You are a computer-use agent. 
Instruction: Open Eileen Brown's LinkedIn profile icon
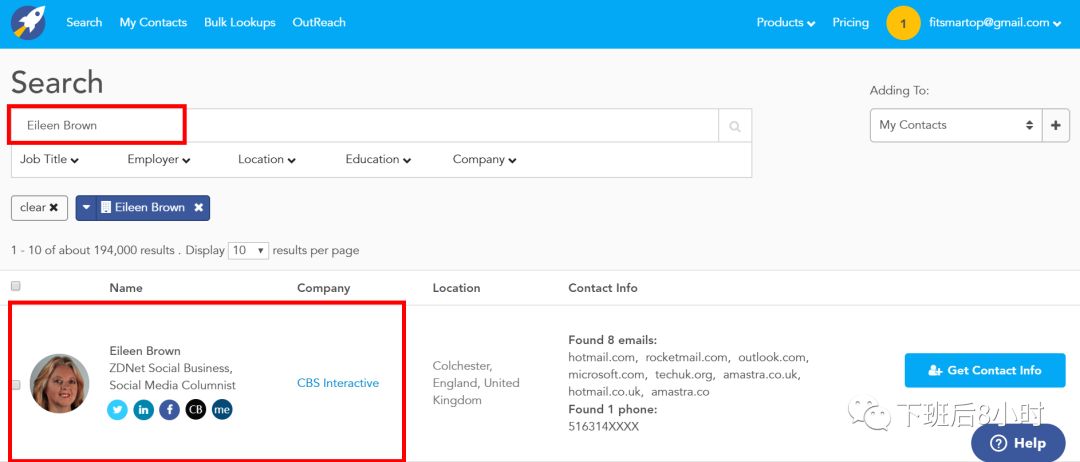144,409
